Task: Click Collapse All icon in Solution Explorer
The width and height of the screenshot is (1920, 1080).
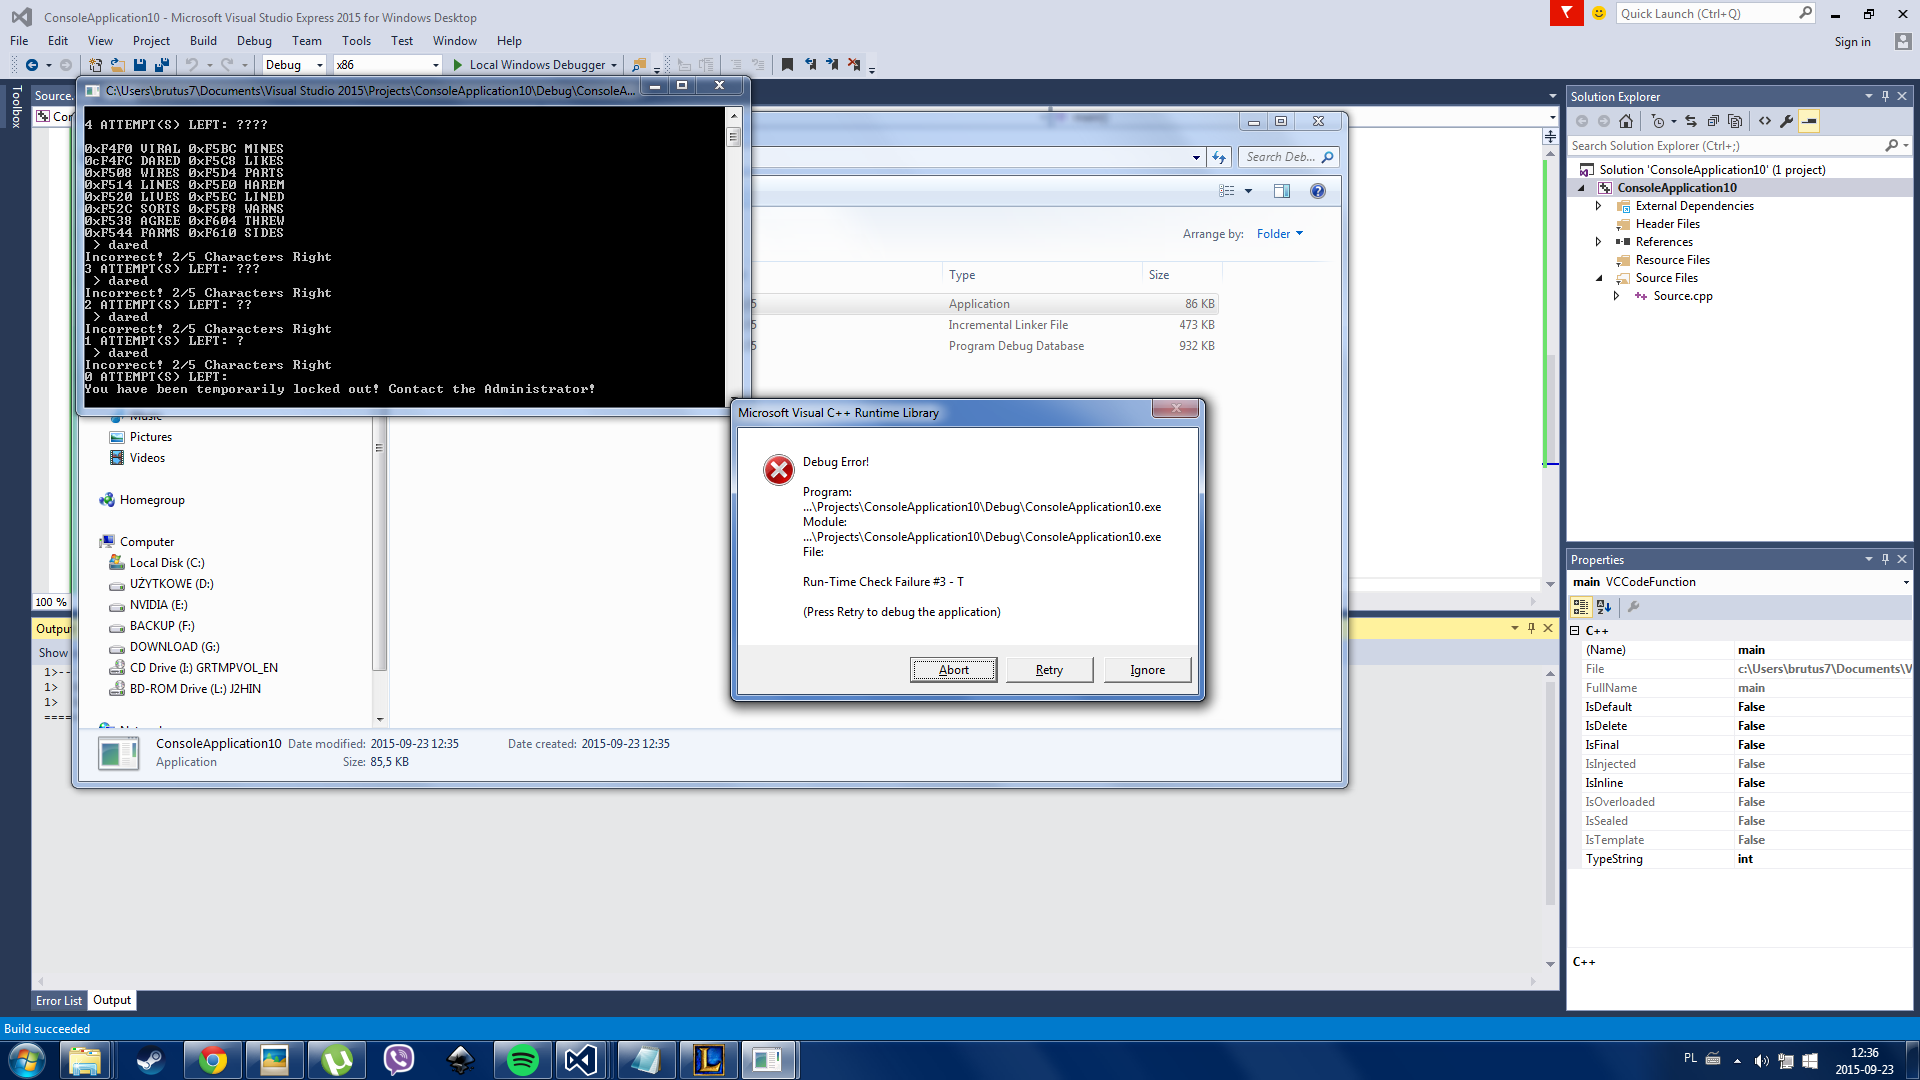Action: [1713, 121]
